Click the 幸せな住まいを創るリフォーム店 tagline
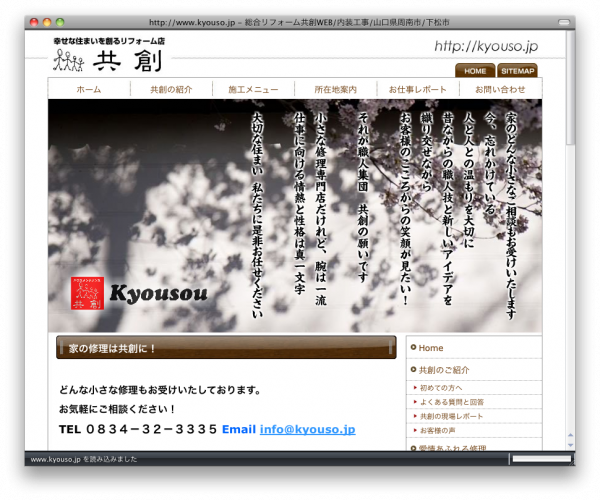 109,41
